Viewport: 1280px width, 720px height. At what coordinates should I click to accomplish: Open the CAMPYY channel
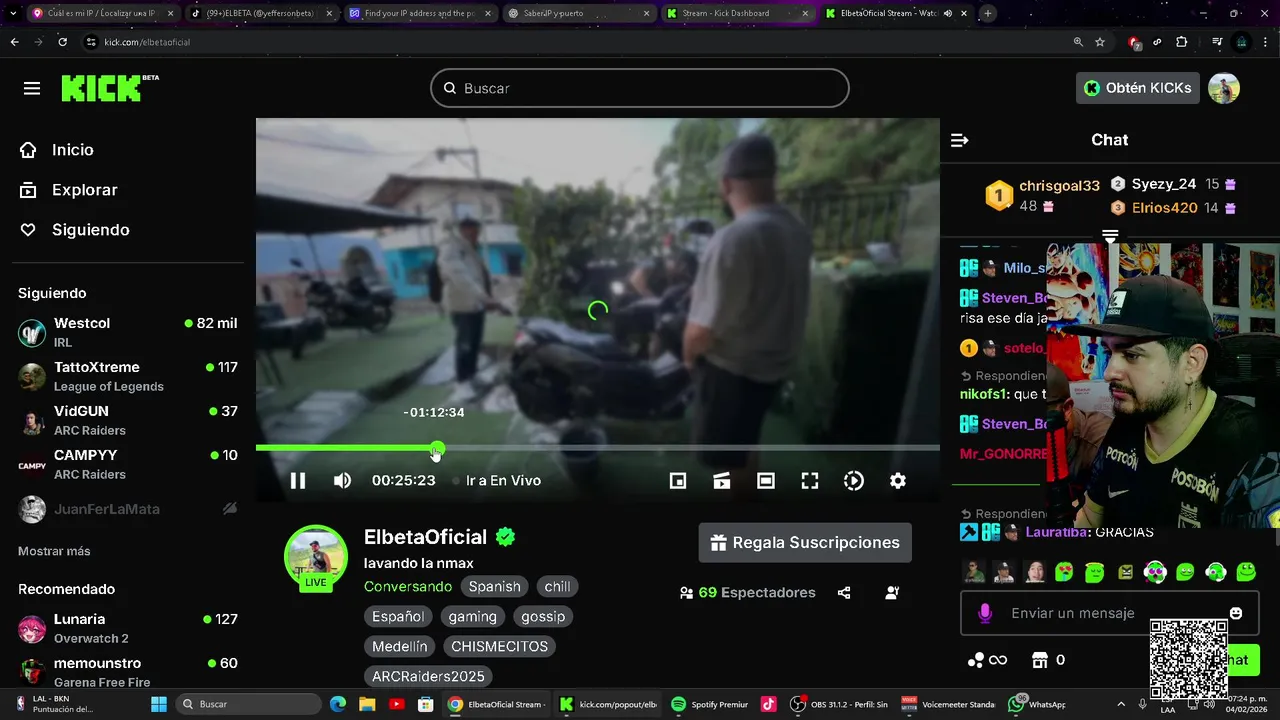tap(128, 464)
